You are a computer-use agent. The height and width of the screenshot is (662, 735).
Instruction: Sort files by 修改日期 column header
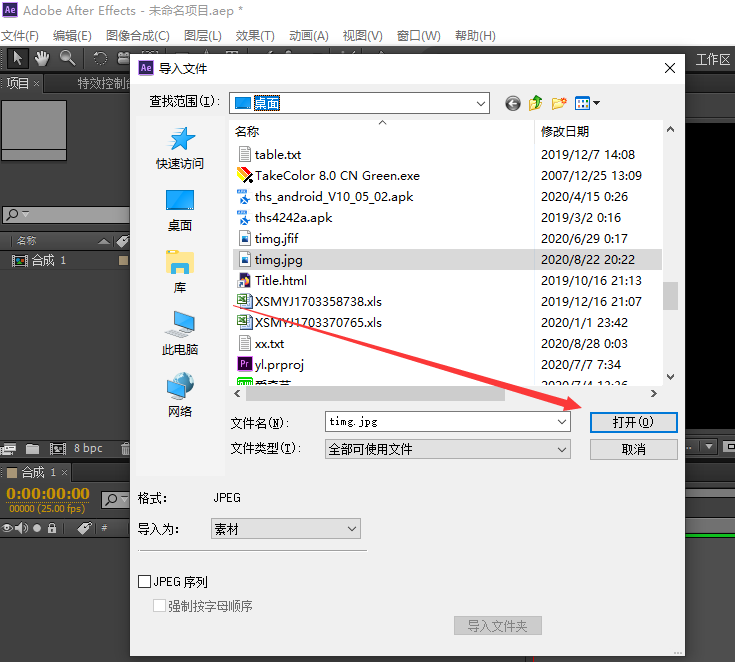coord(598,131)
